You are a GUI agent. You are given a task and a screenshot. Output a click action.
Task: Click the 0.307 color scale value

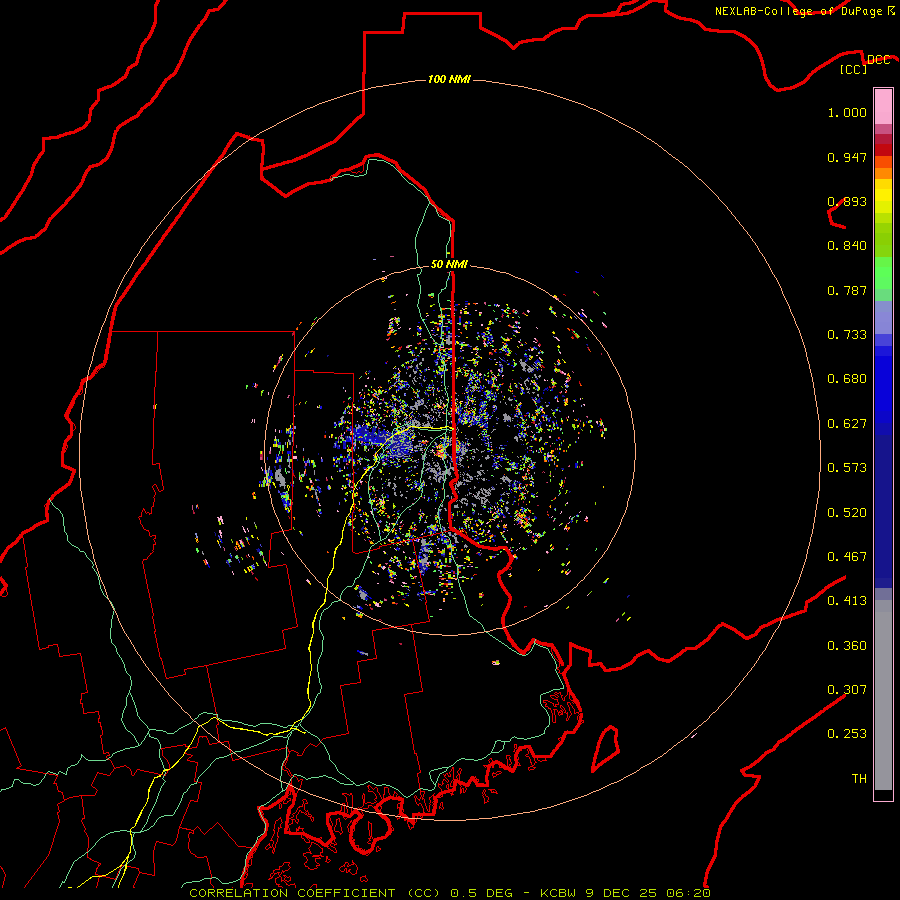[847, 690]
